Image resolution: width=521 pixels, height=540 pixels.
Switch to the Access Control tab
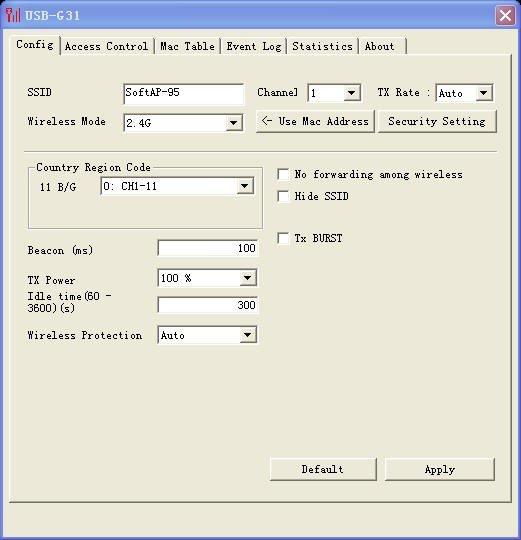[106, 46]
